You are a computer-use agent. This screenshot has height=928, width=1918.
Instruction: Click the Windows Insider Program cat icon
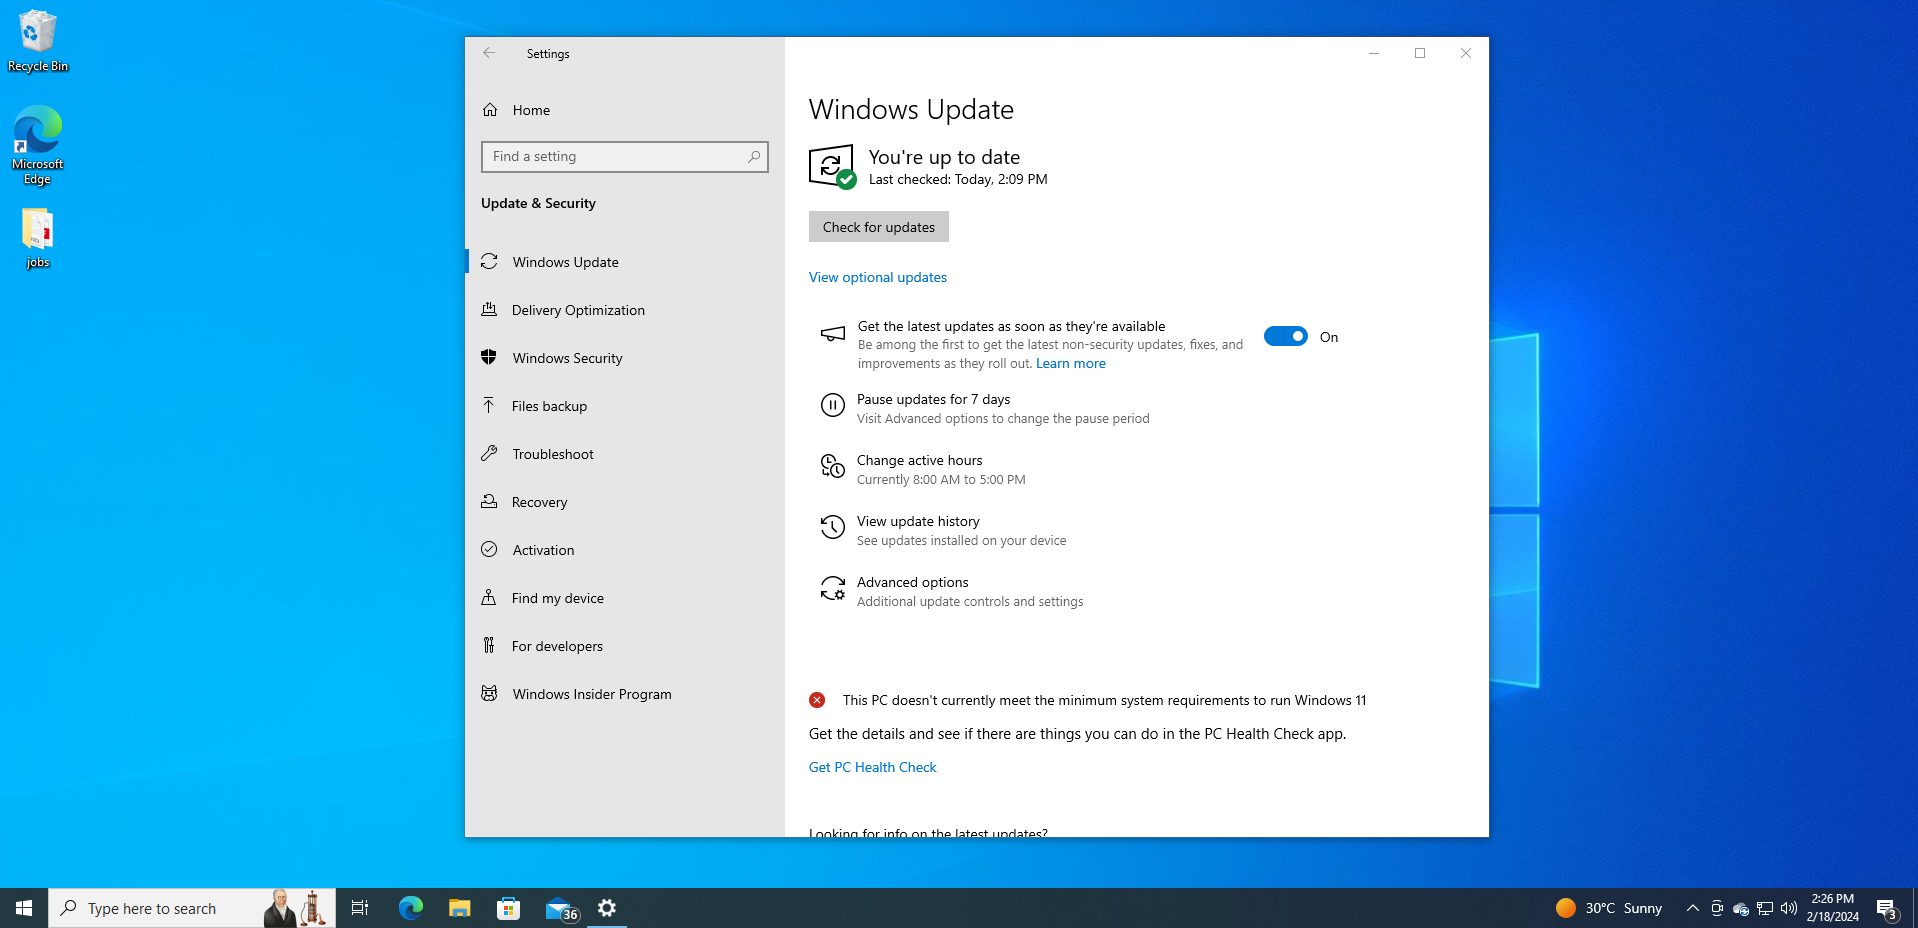pos(489,693)
